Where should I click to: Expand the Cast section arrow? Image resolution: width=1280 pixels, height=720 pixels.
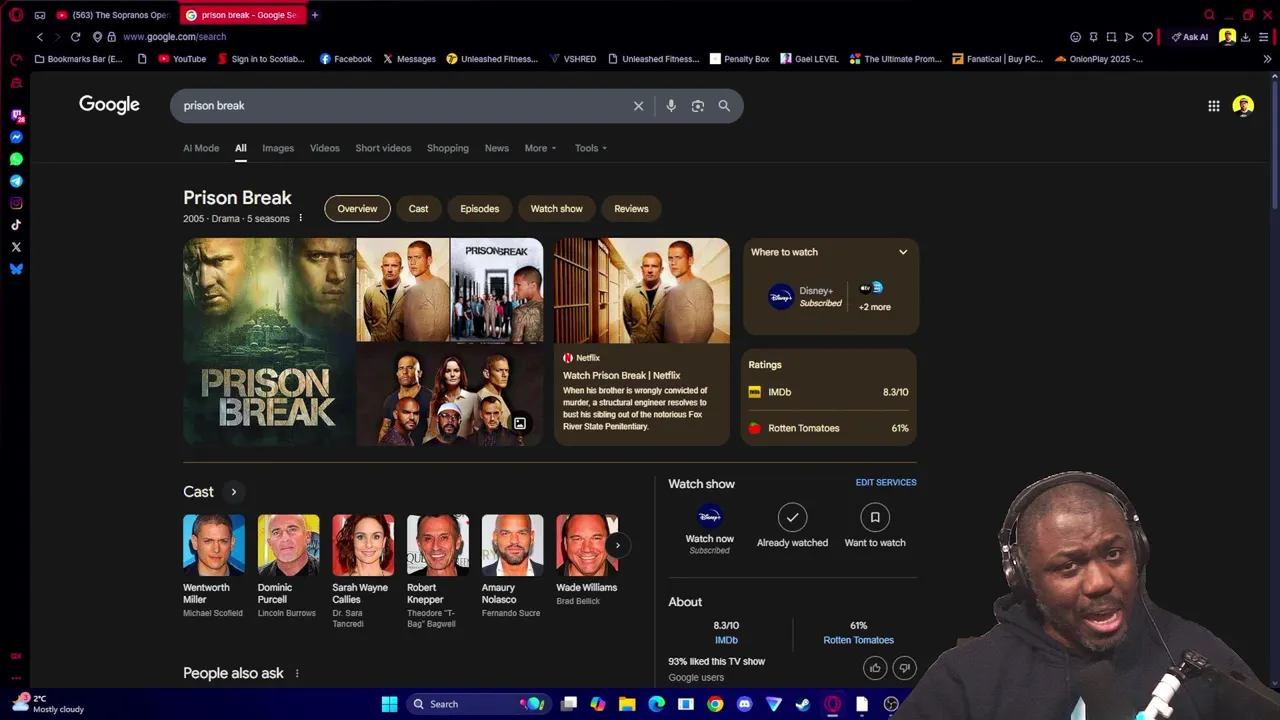[x=233, y=492]
